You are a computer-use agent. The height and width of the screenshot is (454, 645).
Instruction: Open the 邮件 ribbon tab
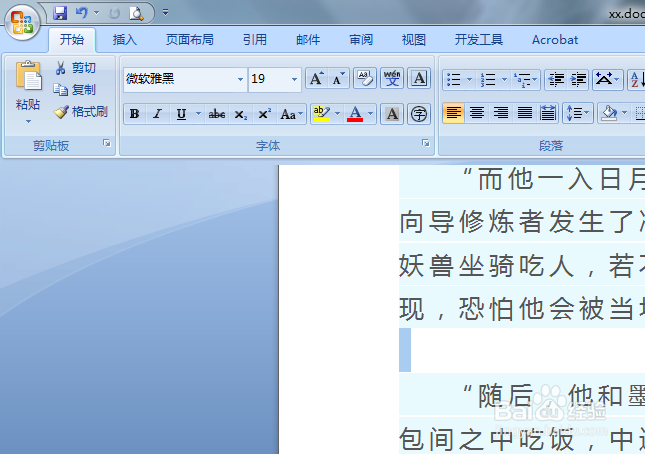(308, 39)
